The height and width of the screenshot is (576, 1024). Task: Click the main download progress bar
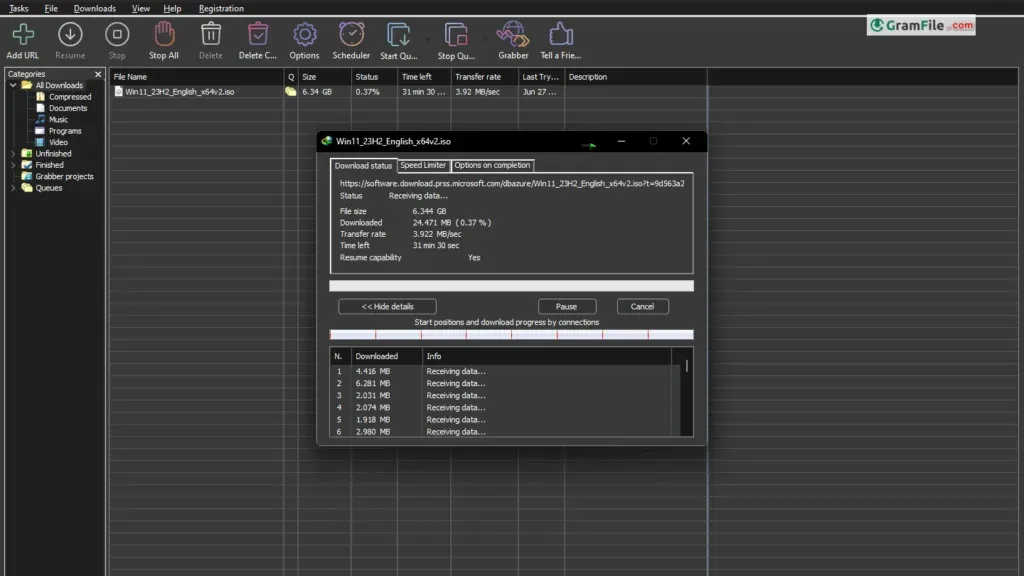(x=511, y=285)
